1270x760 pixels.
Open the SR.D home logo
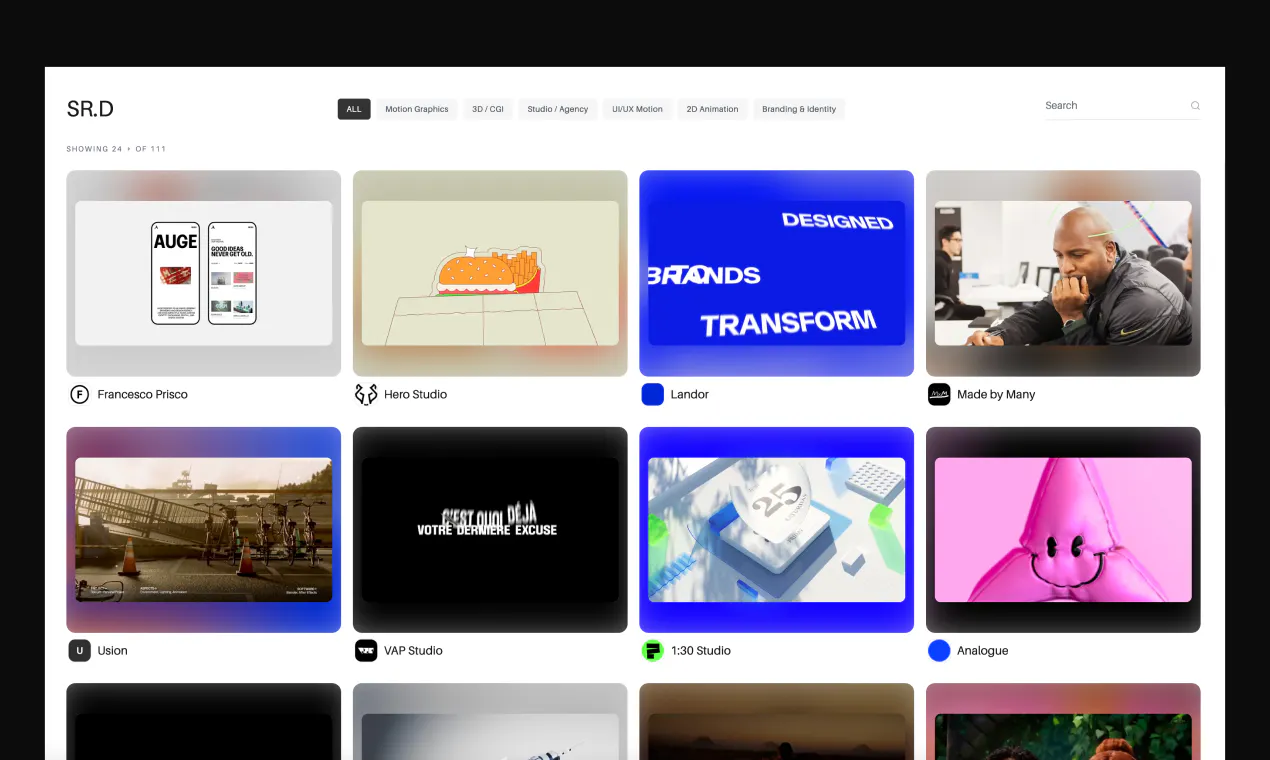click(x=90, y=109)
